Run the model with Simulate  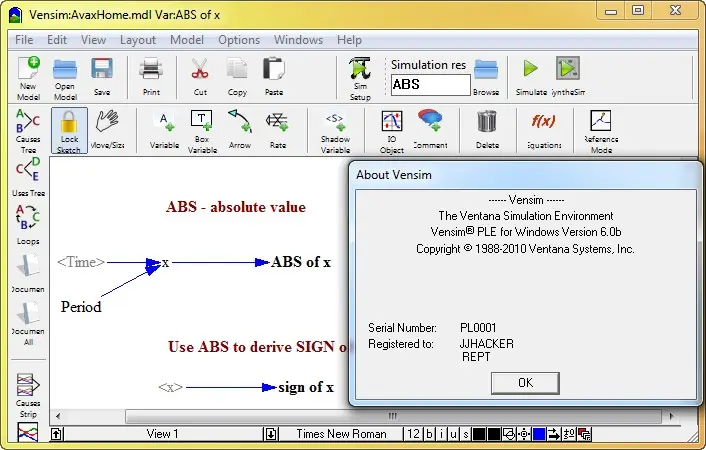(531, 77)
